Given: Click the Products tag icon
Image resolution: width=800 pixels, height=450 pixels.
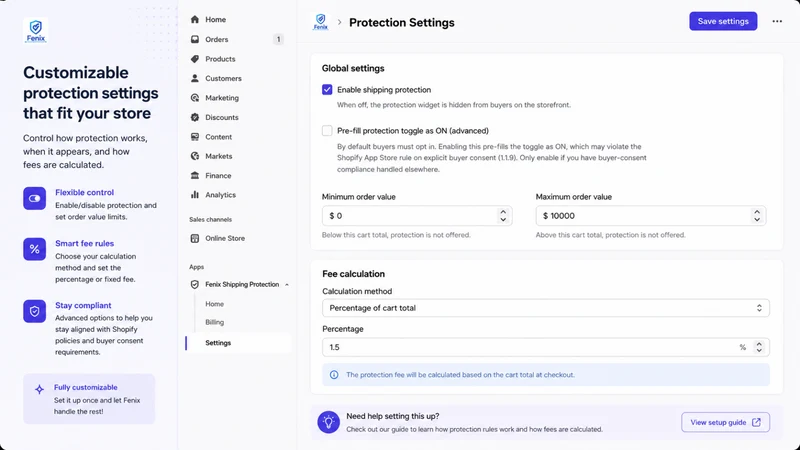Looking at the screenshot, I should pyautogui.click(x=194, y=59).
